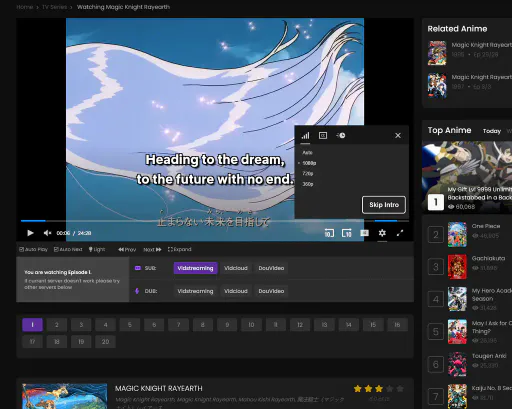Image resolution: width=512 pixels, height=409 pixels.
Task: Select SUB Vidcloud server
Action: pos(236,268)
